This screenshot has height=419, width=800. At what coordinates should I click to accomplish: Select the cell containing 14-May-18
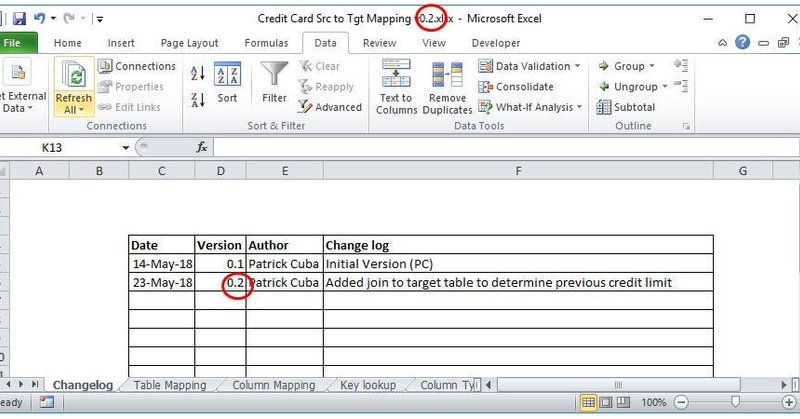pyautogui.click(x=162, y=264)
